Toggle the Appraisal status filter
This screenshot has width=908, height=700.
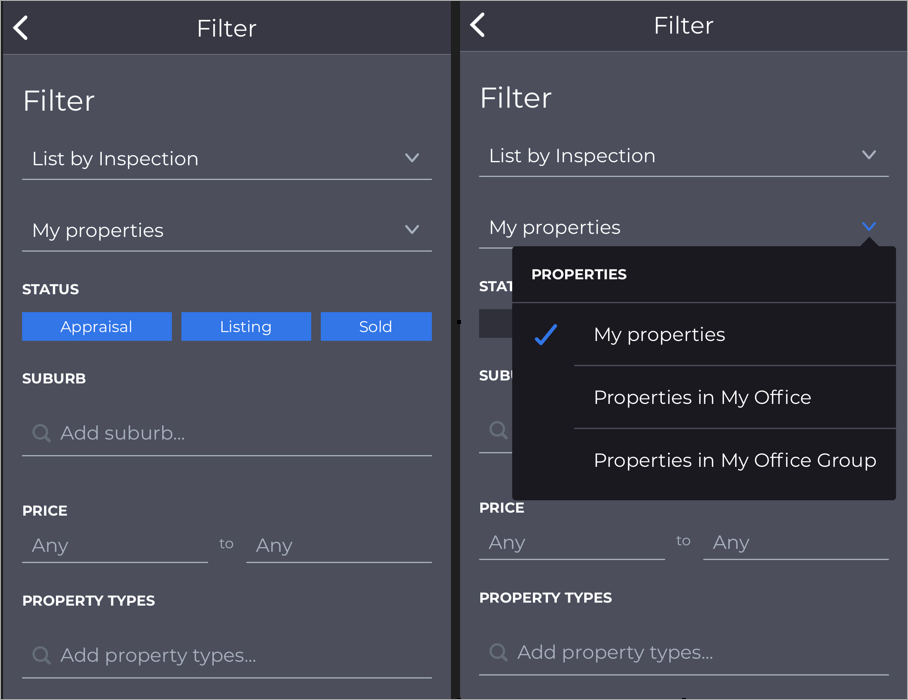[x=97, y=327]
